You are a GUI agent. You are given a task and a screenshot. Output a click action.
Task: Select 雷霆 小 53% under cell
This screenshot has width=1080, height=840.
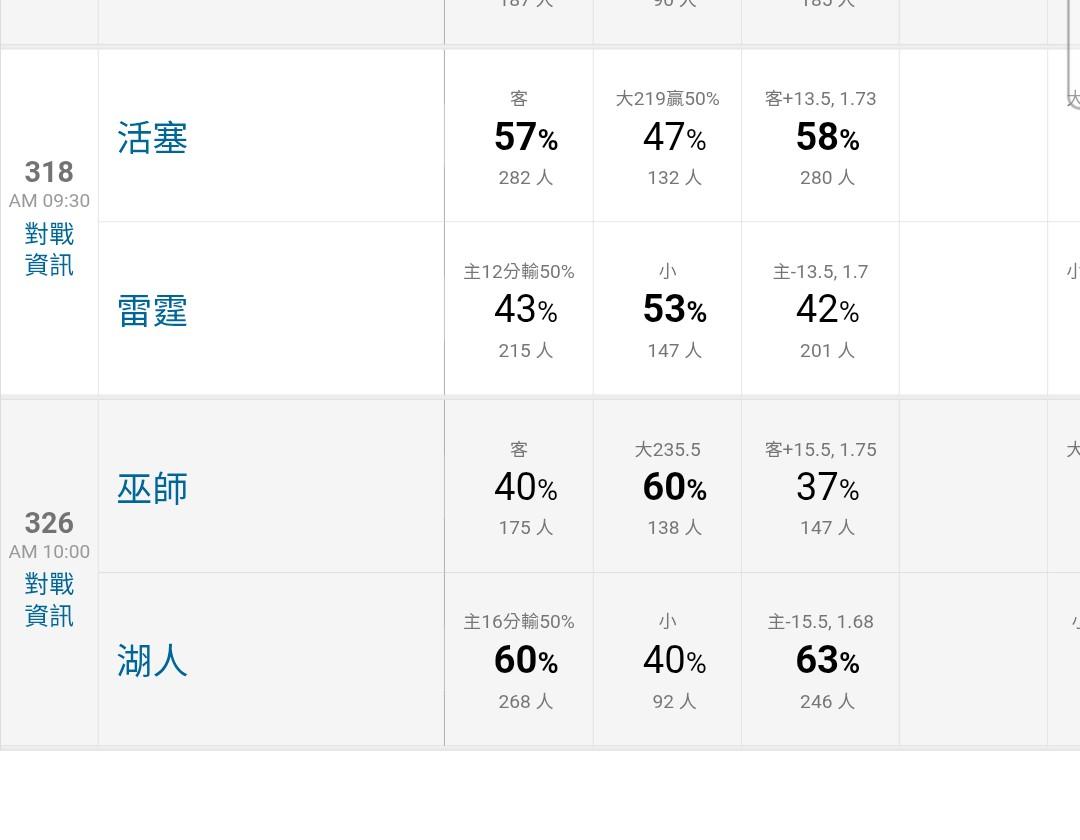coord(667,310)
